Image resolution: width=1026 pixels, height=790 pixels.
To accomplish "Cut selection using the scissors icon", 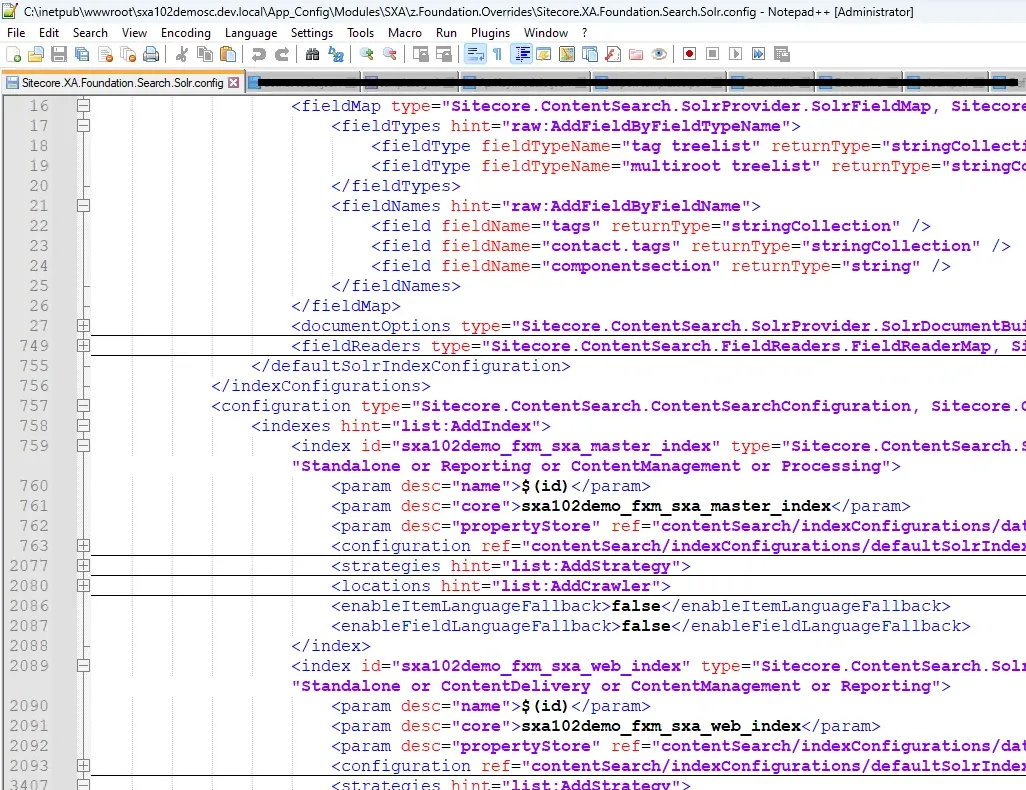I will click(182, 54).
